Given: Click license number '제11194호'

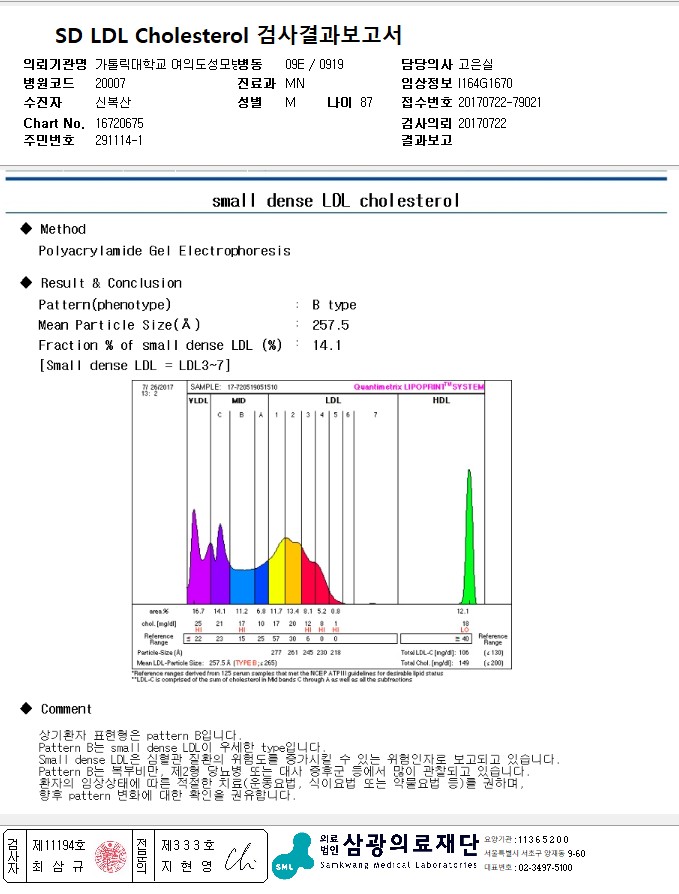Looking at the screenshot, I should coord(59,844).
